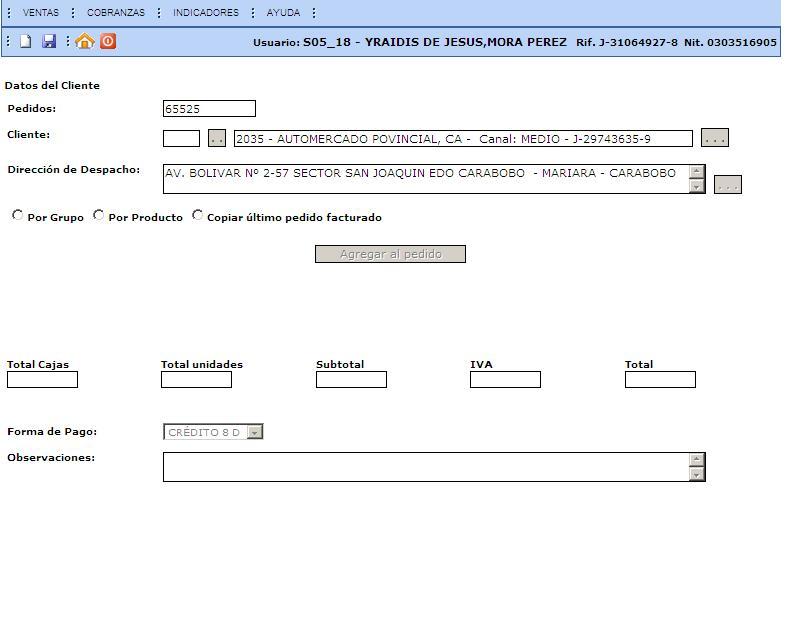Image resolution: width=812 pixels, height=618 pixels.
Task: Open the COBRANZAS menu
Action: point(115,12)
